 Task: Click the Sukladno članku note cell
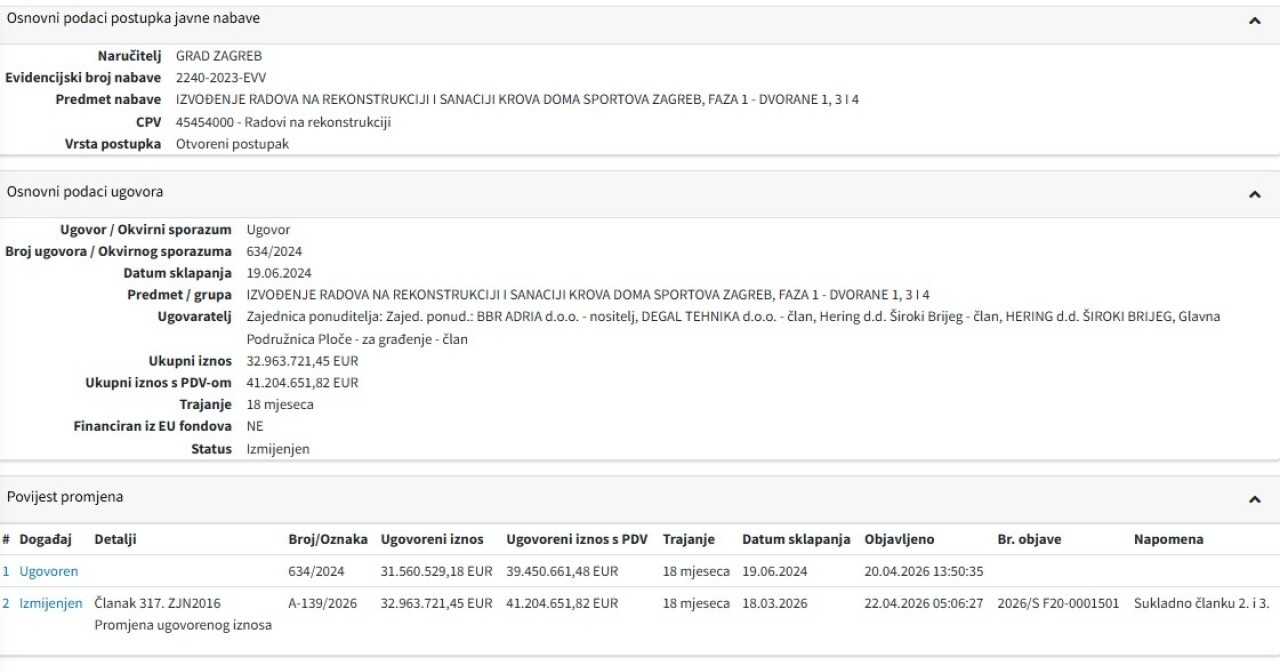click(x=1201, y=603)
